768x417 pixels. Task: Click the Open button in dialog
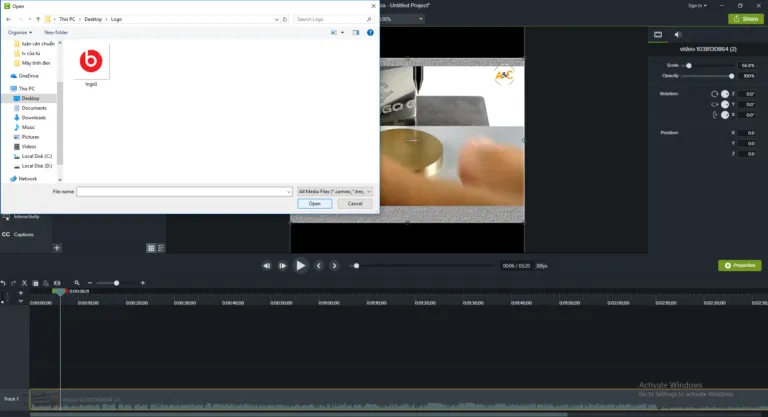click(x=314, y=203)
